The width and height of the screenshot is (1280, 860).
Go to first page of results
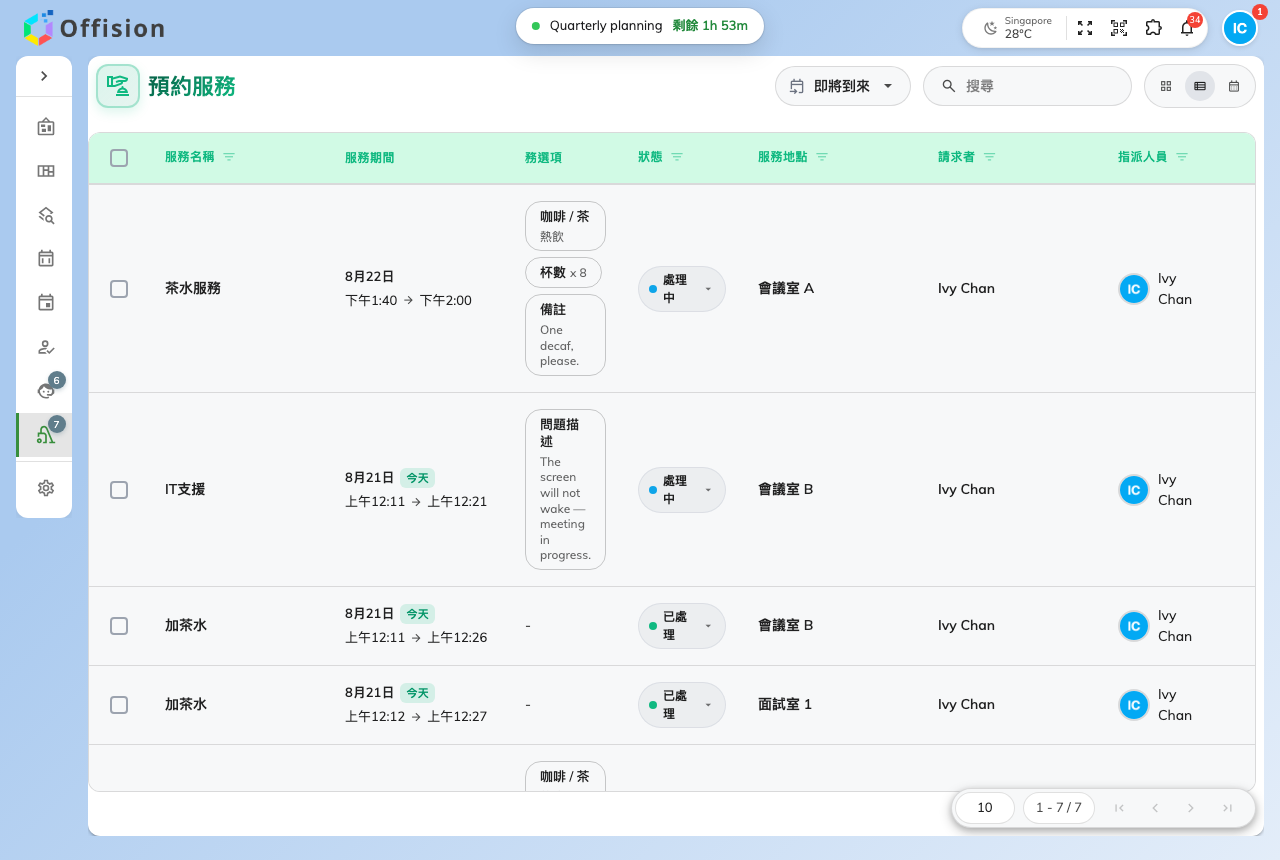(x=1119, y=808)
